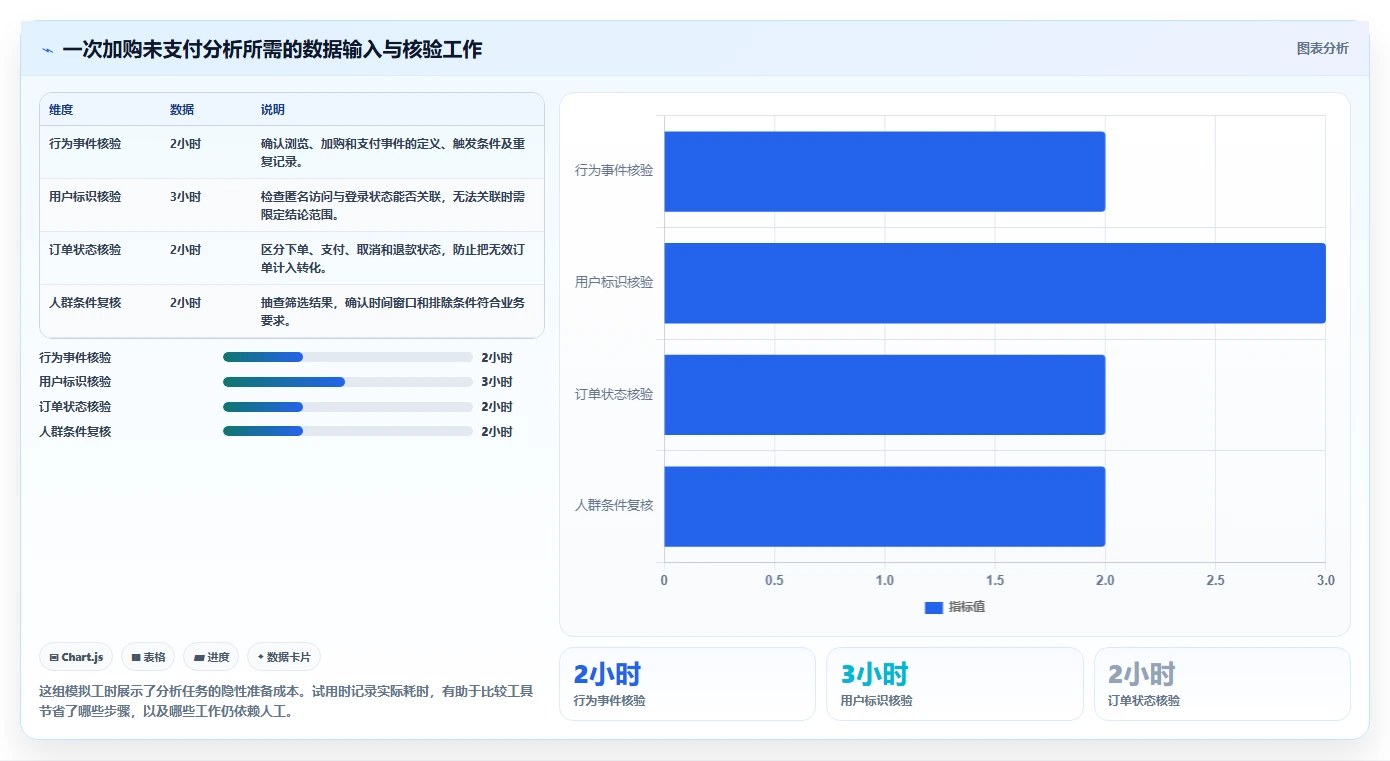The image size is (1390, 761).
Task: Open the 图表分析 label in the header
Action: (1322, 48)
